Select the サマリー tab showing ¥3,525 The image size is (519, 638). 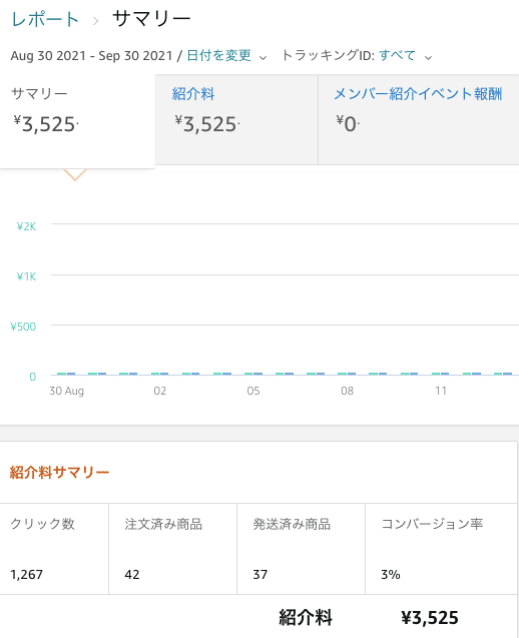click(x=77, y=121)
